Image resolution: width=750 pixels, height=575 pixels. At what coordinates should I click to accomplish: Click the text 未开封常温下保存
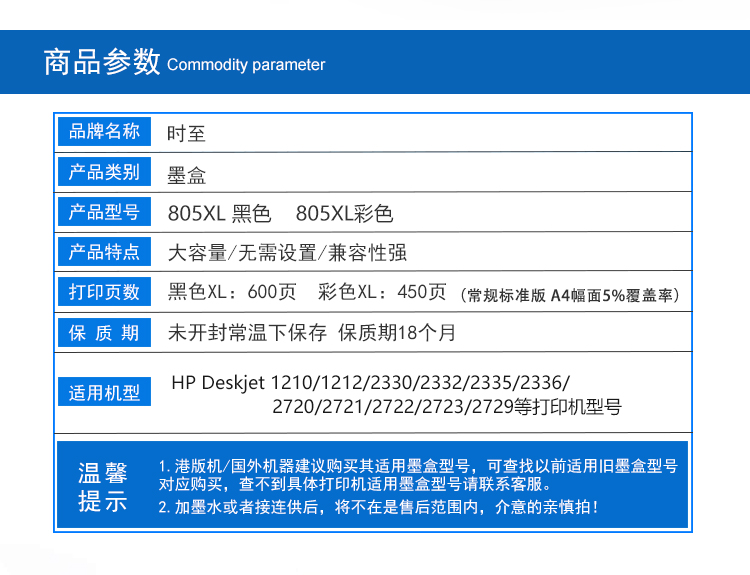click(x=247, y=332)
